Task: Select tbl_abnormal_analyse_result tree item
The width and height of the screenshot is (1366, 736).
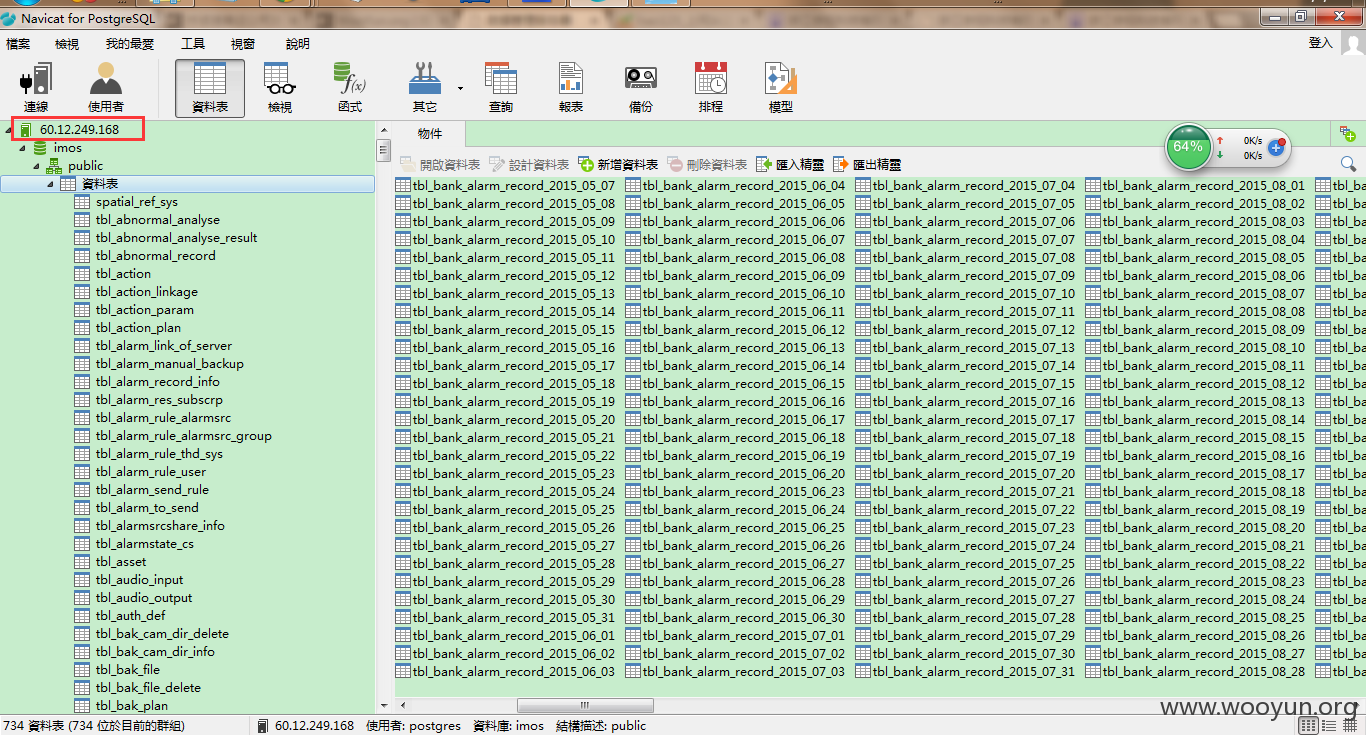Action: pos(177,238)
